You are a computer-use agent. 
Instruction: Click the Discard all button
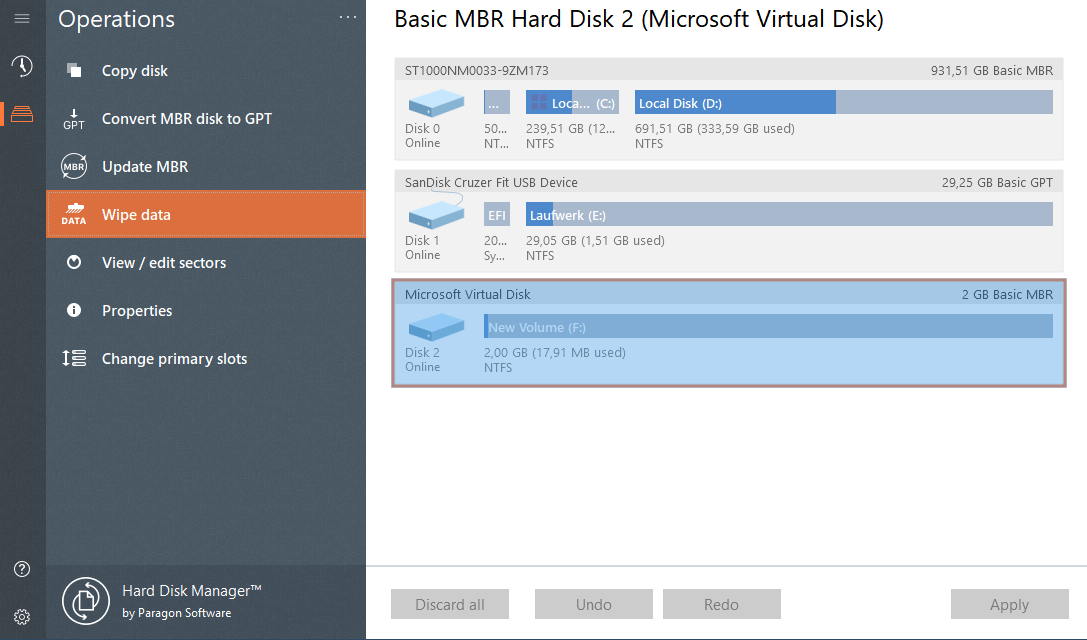450,604
